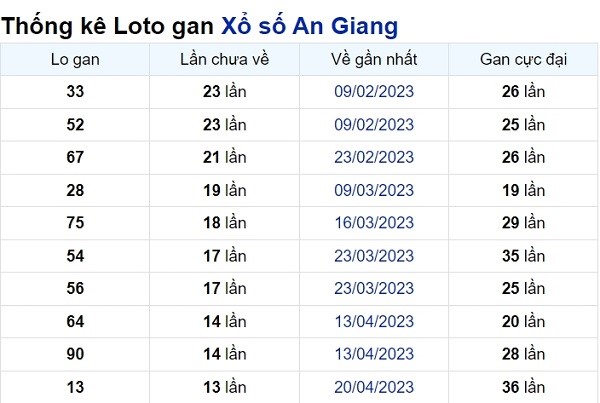Open the 23/03/2023 link in row 54

374,256
